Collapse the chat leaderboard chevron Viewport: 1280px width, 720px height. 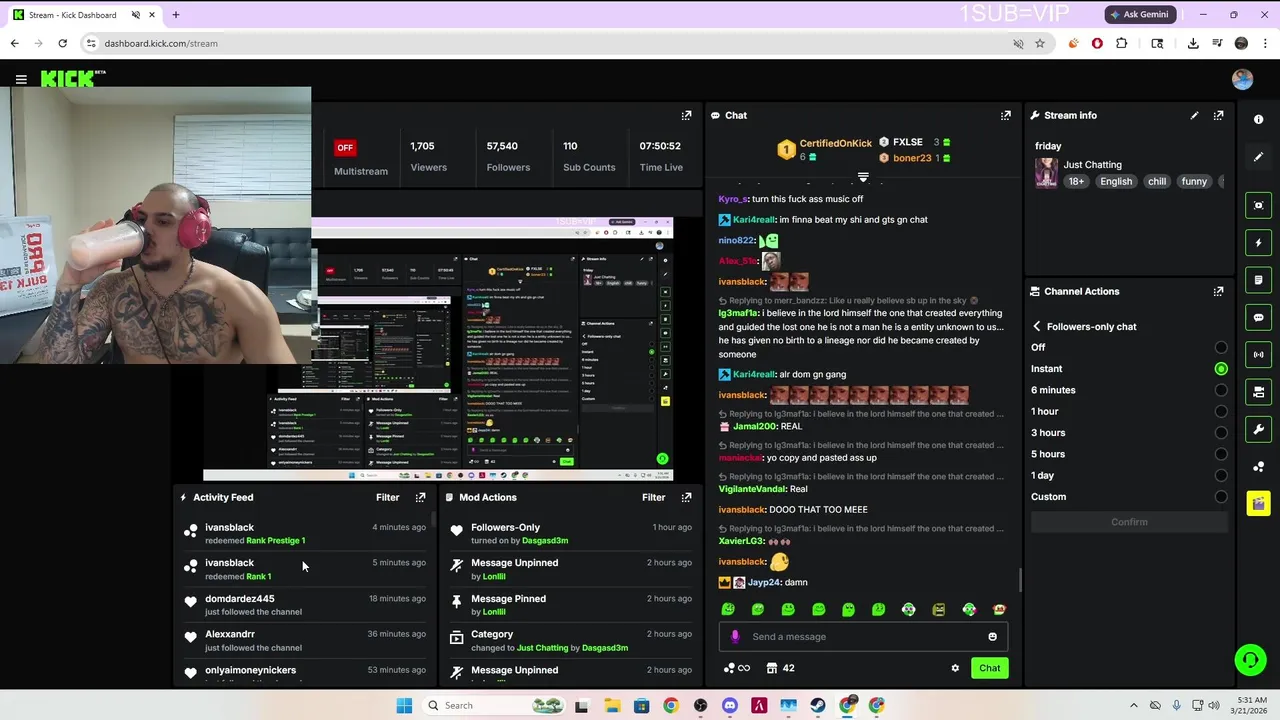click(863, 177)
